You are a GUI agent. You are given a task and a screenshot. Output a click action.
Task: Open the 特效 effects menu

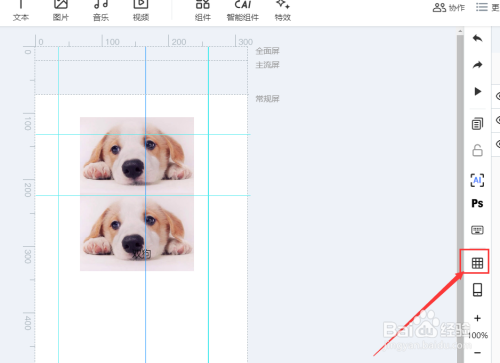click(283, 11)
